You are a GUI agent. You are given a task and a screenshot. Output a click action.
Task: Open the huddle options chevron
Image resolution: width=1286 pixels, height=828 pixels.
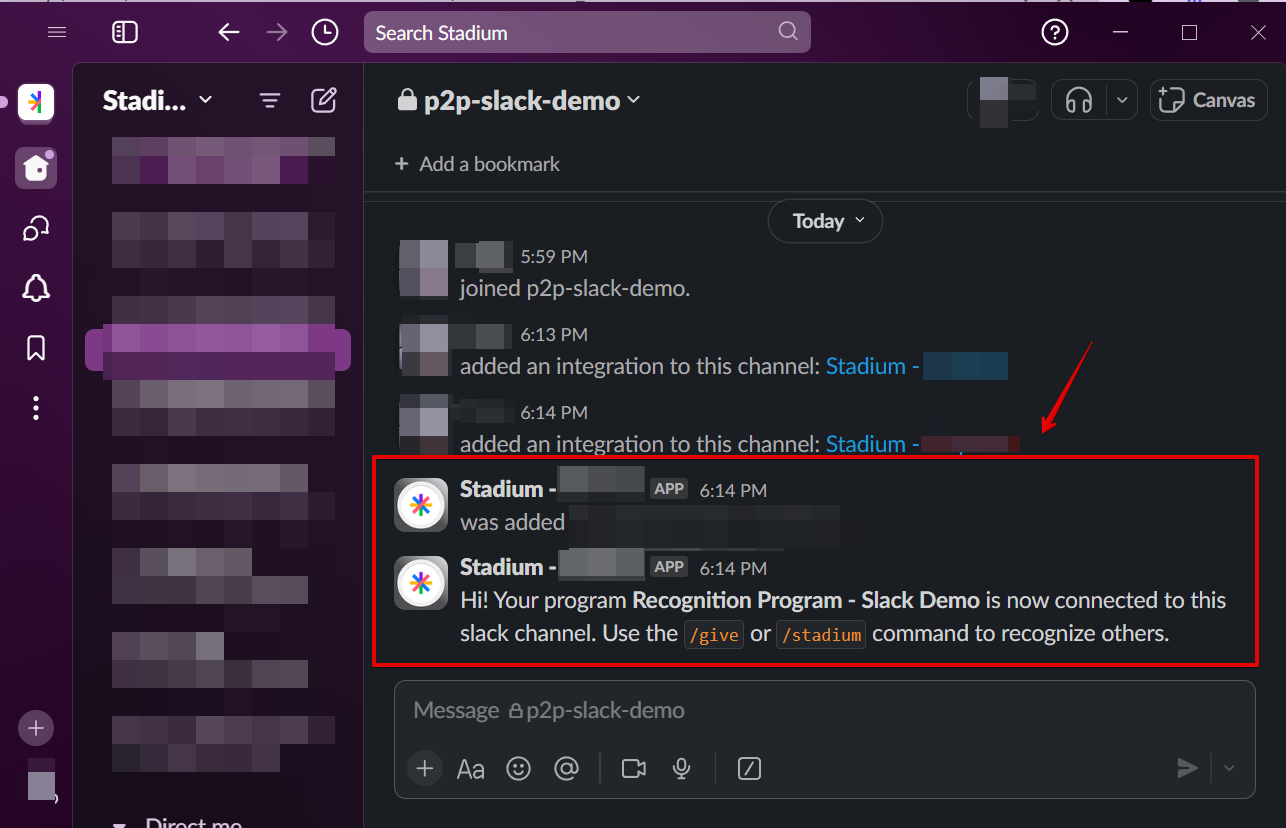(x=1122, y=100)
